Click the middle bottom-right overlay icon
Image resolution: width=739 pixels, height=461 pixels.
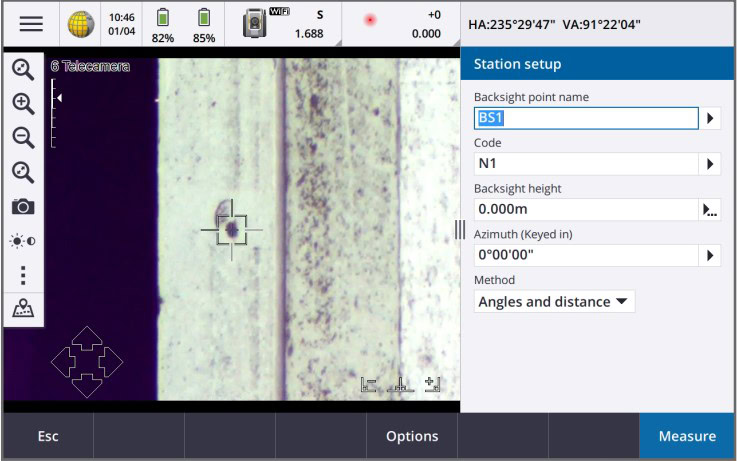[x=400, y=385]
